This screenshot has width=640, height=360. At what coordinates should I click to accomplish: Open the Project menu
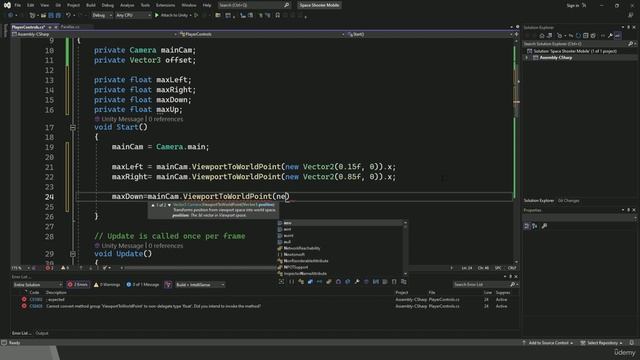coord(73,5)
